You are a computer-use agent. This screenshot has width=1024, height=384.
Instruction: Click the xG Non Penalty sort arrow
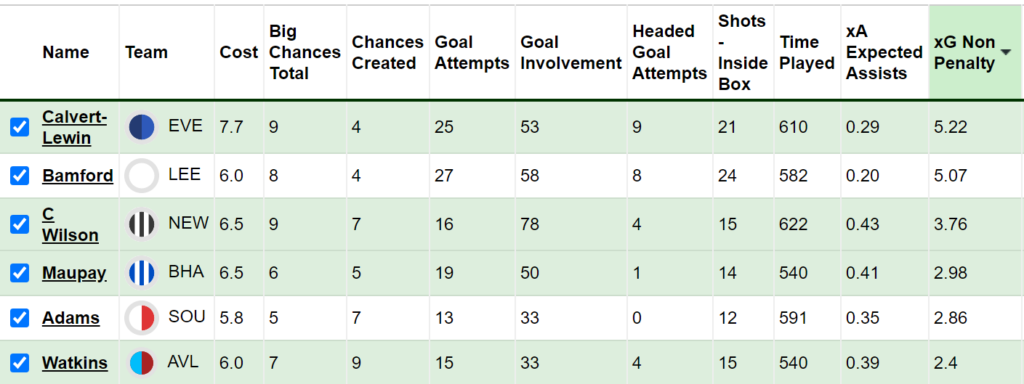tap(1006, 52)
